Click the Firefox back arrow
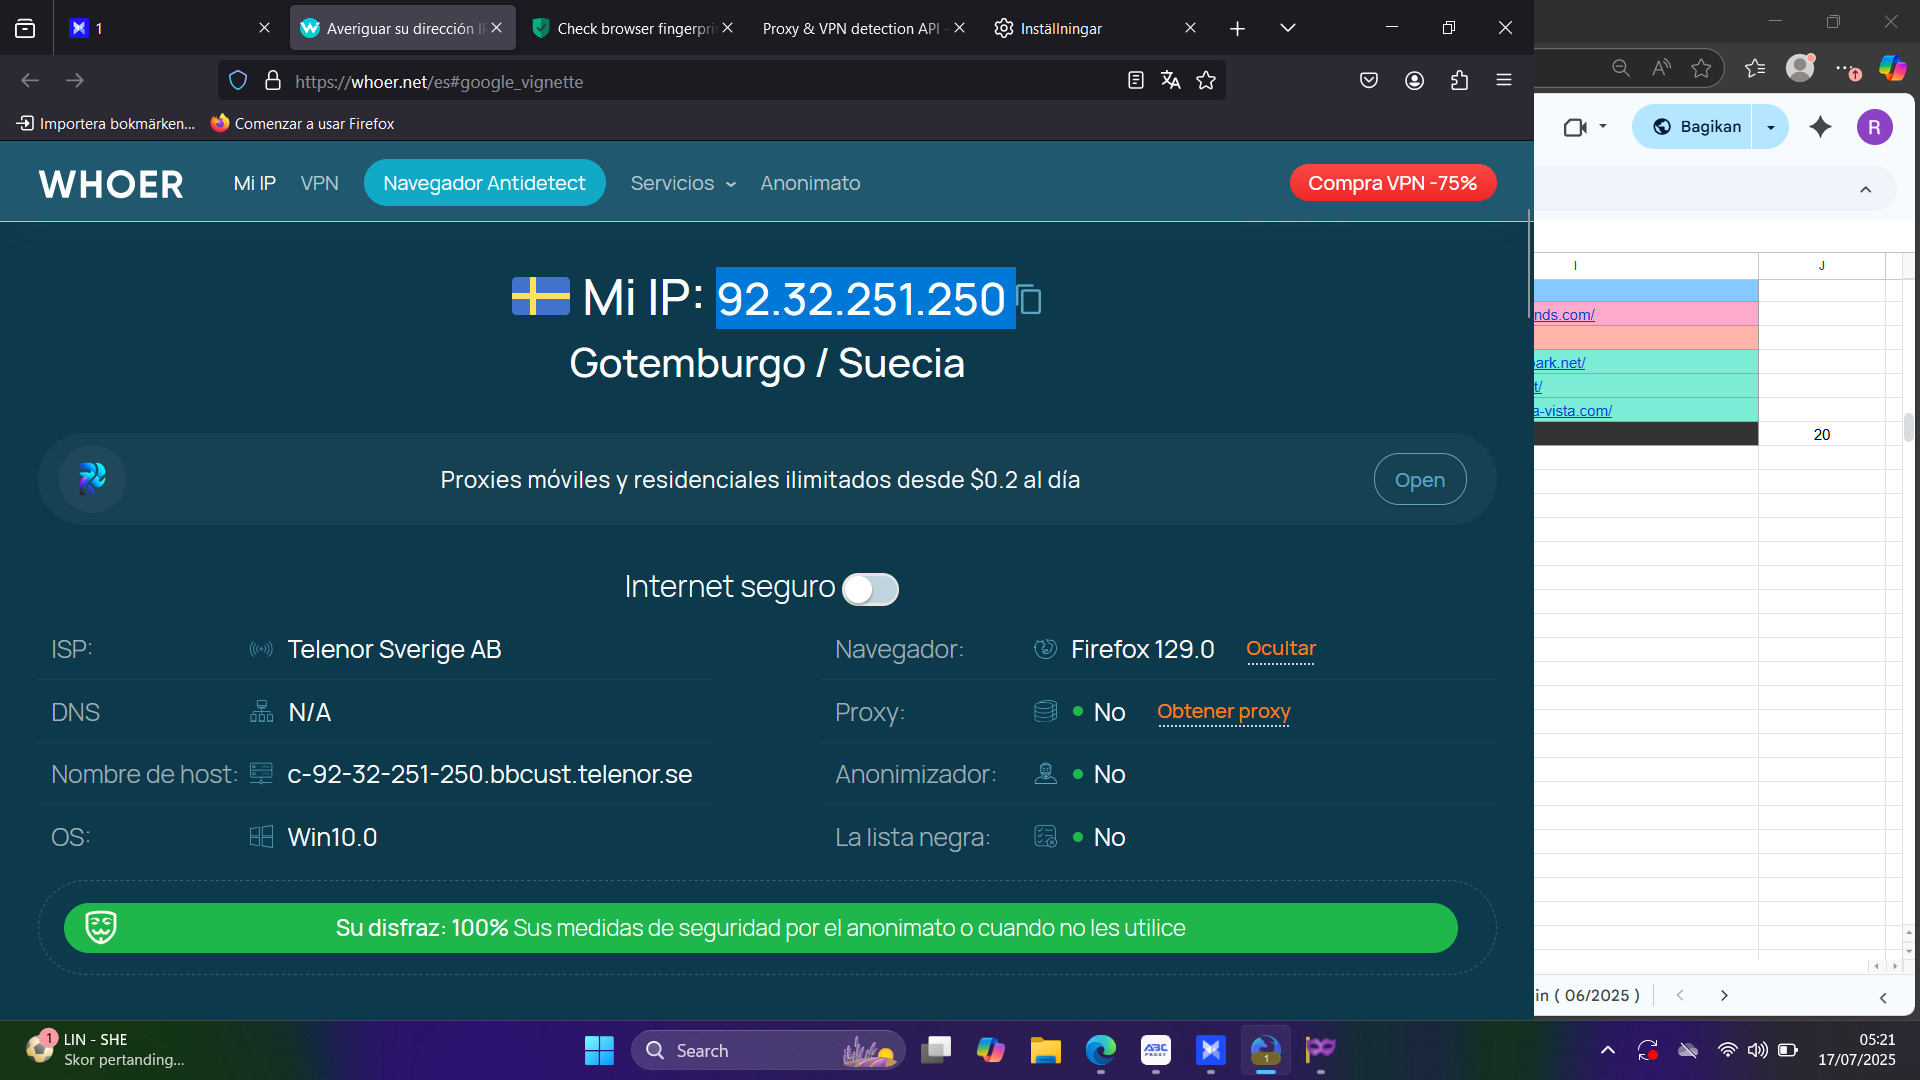 (30, 81)
